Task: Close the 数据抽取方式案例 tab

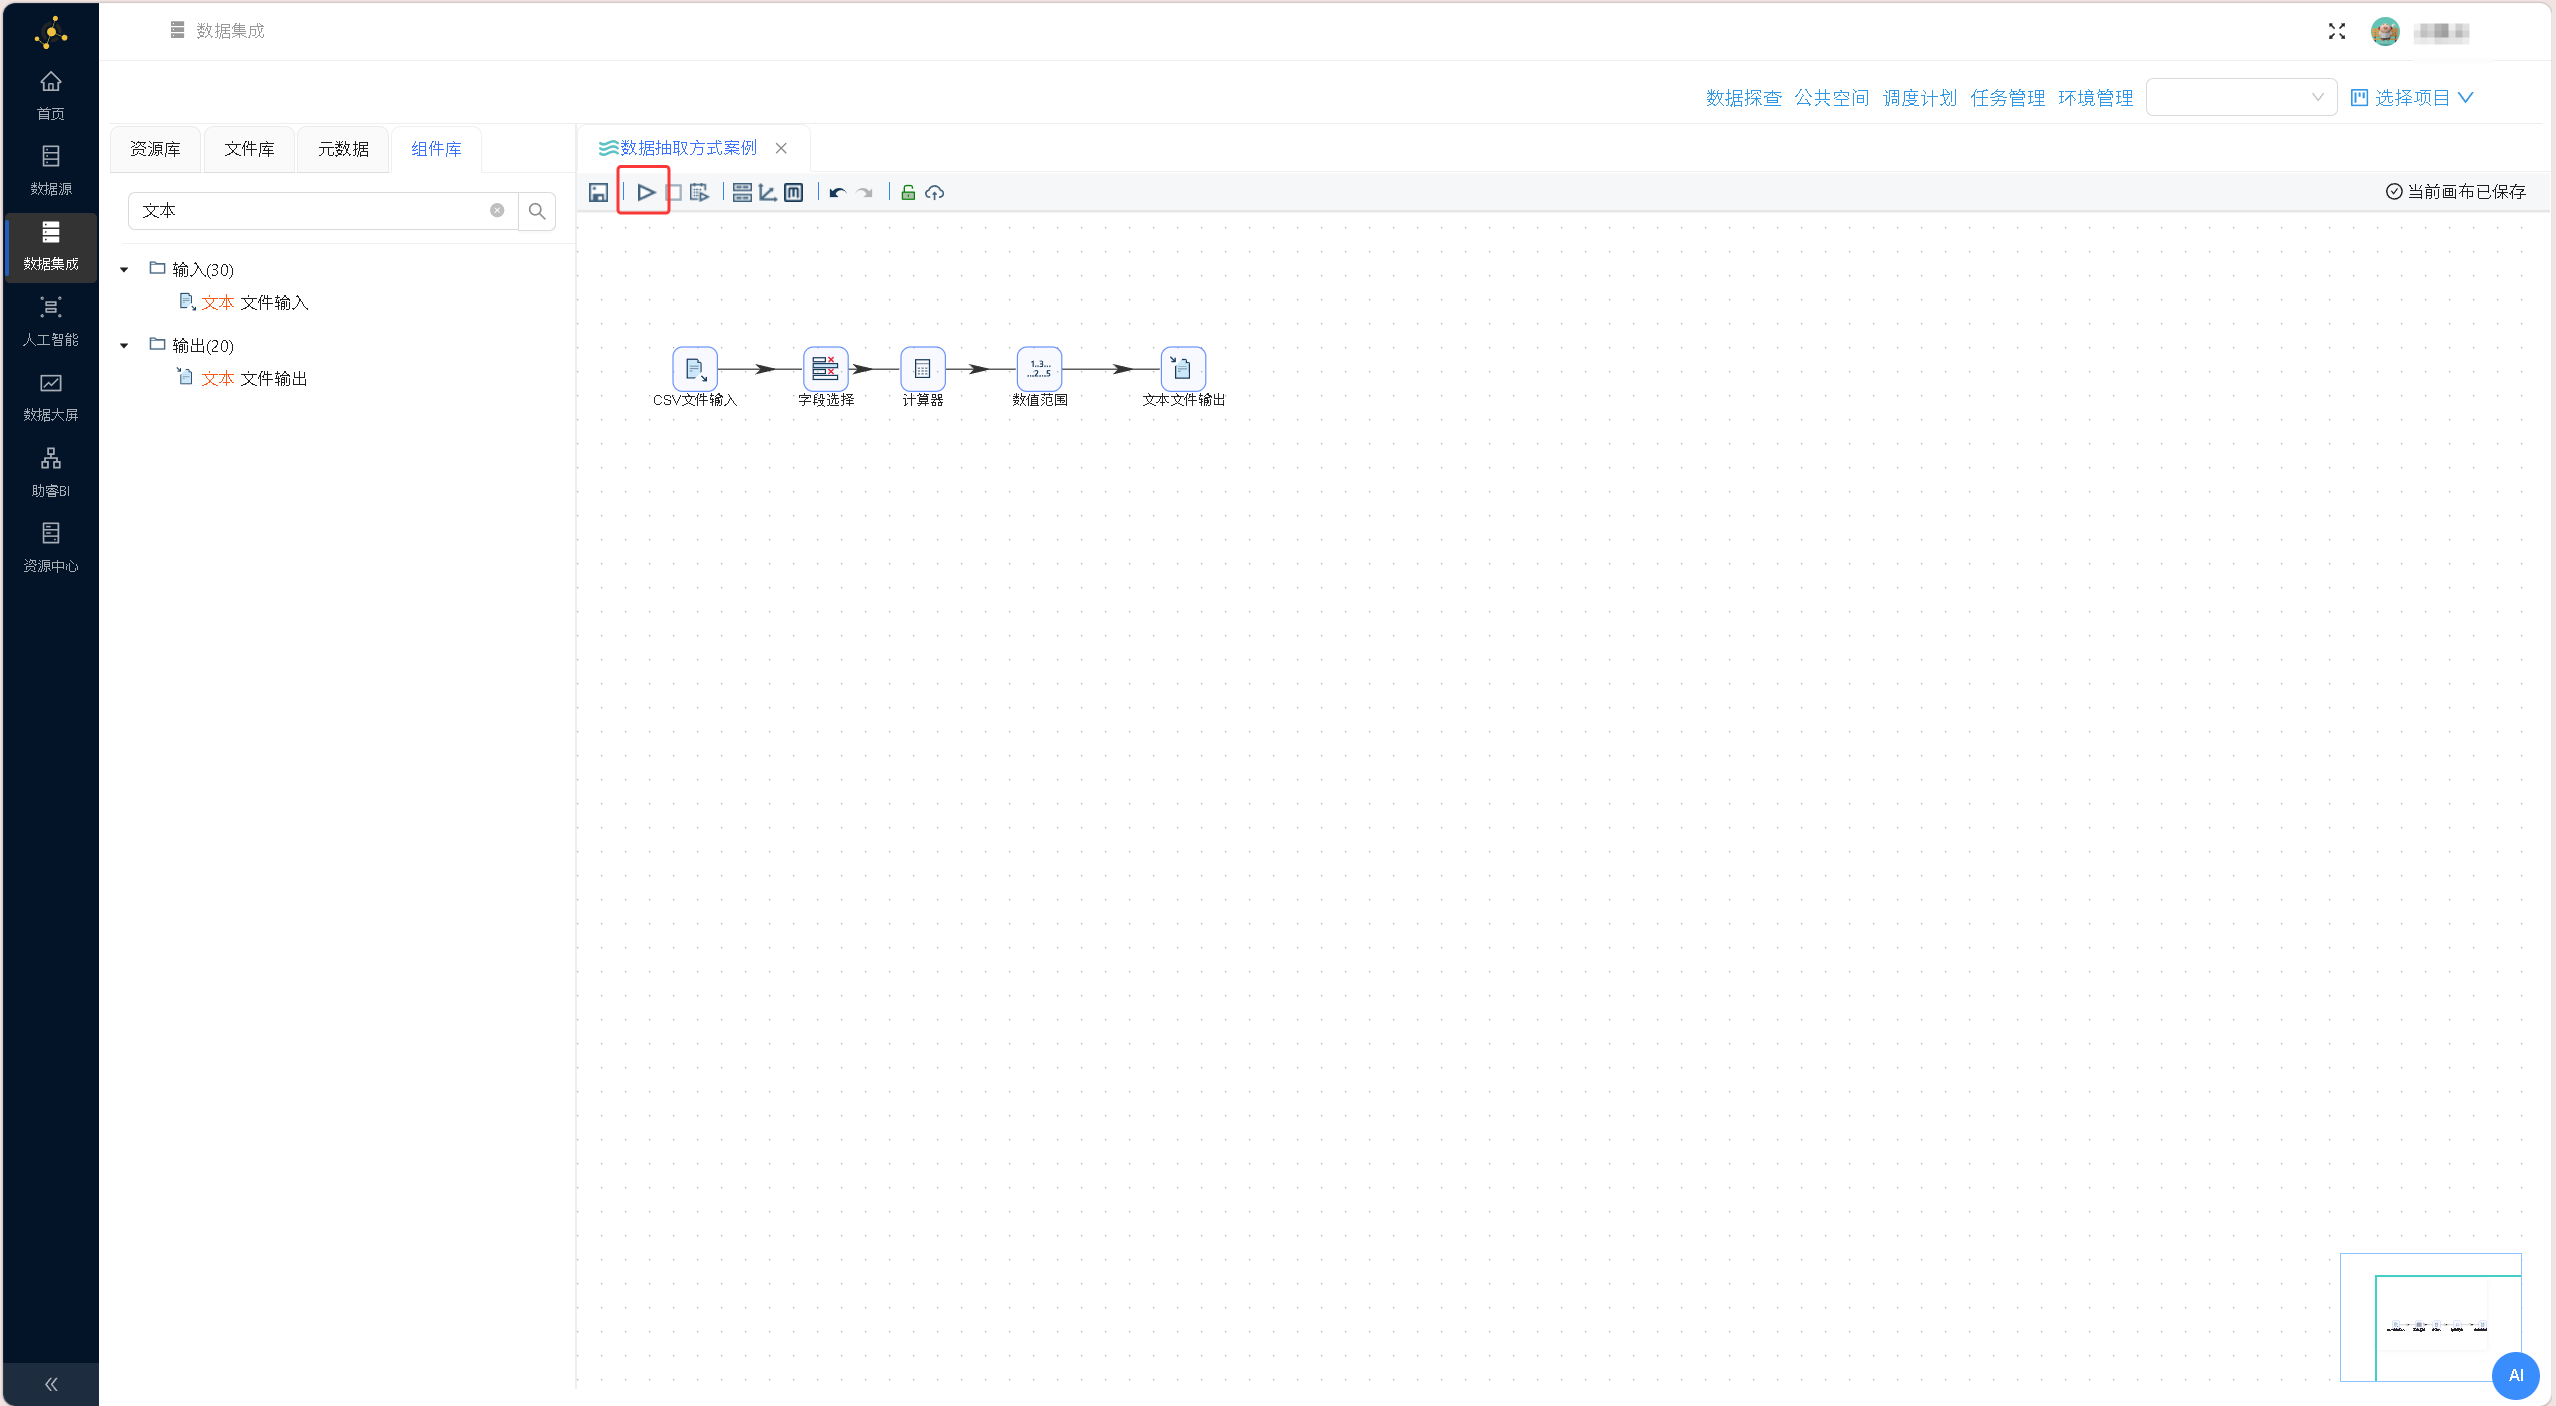Action: 781,148
